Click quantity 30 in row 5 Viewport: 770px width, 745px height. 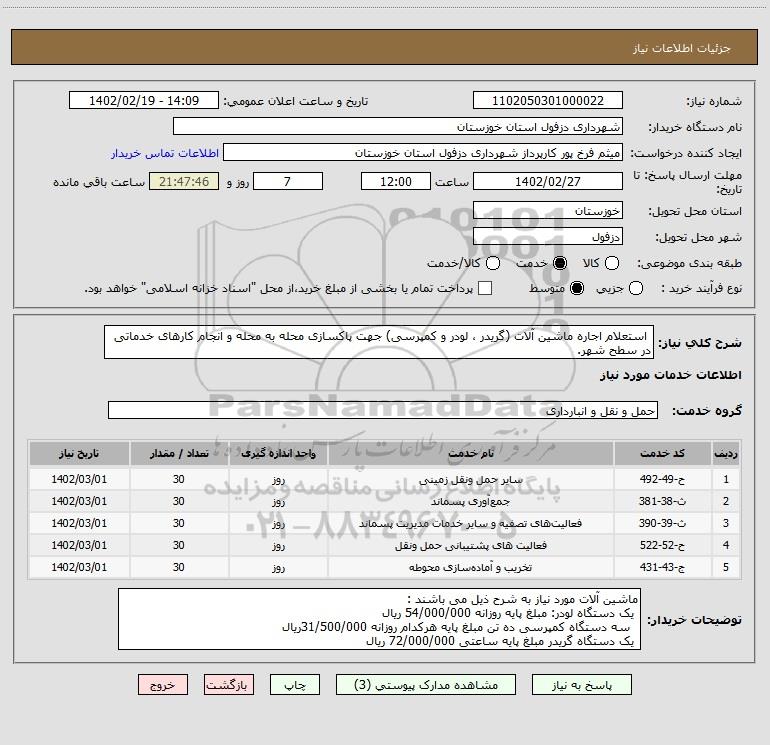[x=179, y=567]
